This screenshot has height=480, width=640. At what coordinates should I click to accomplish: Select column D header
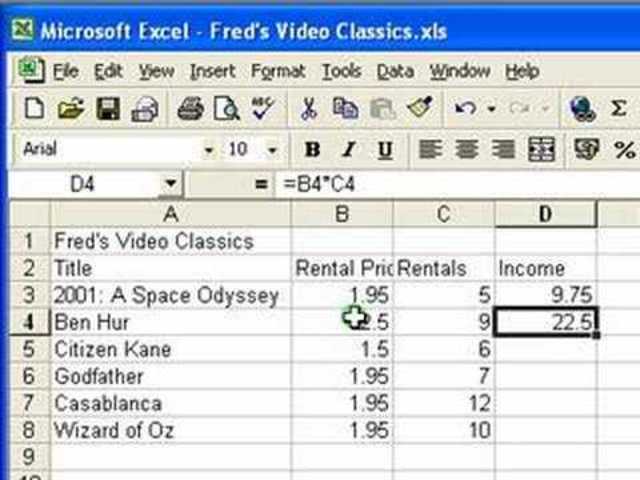pyautogui.click(x=545, y=213)
